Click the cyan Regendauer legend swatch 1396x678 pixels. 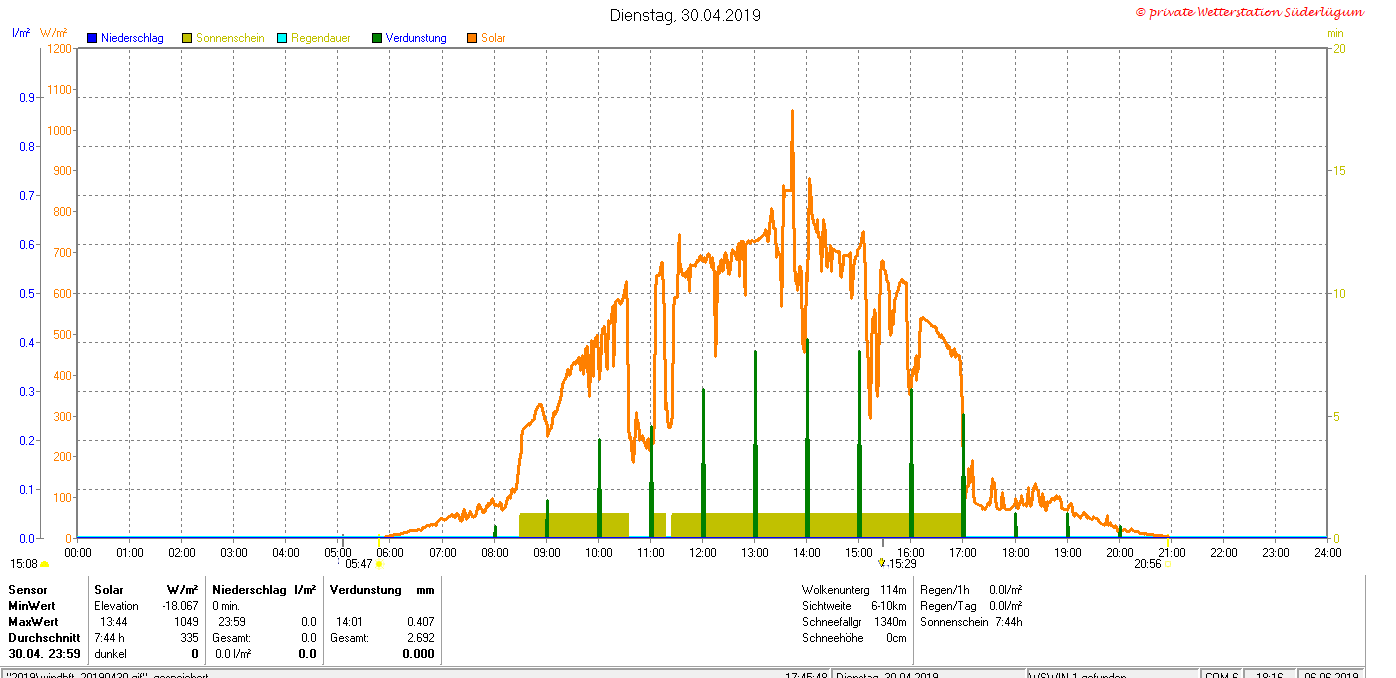point(282,38)
